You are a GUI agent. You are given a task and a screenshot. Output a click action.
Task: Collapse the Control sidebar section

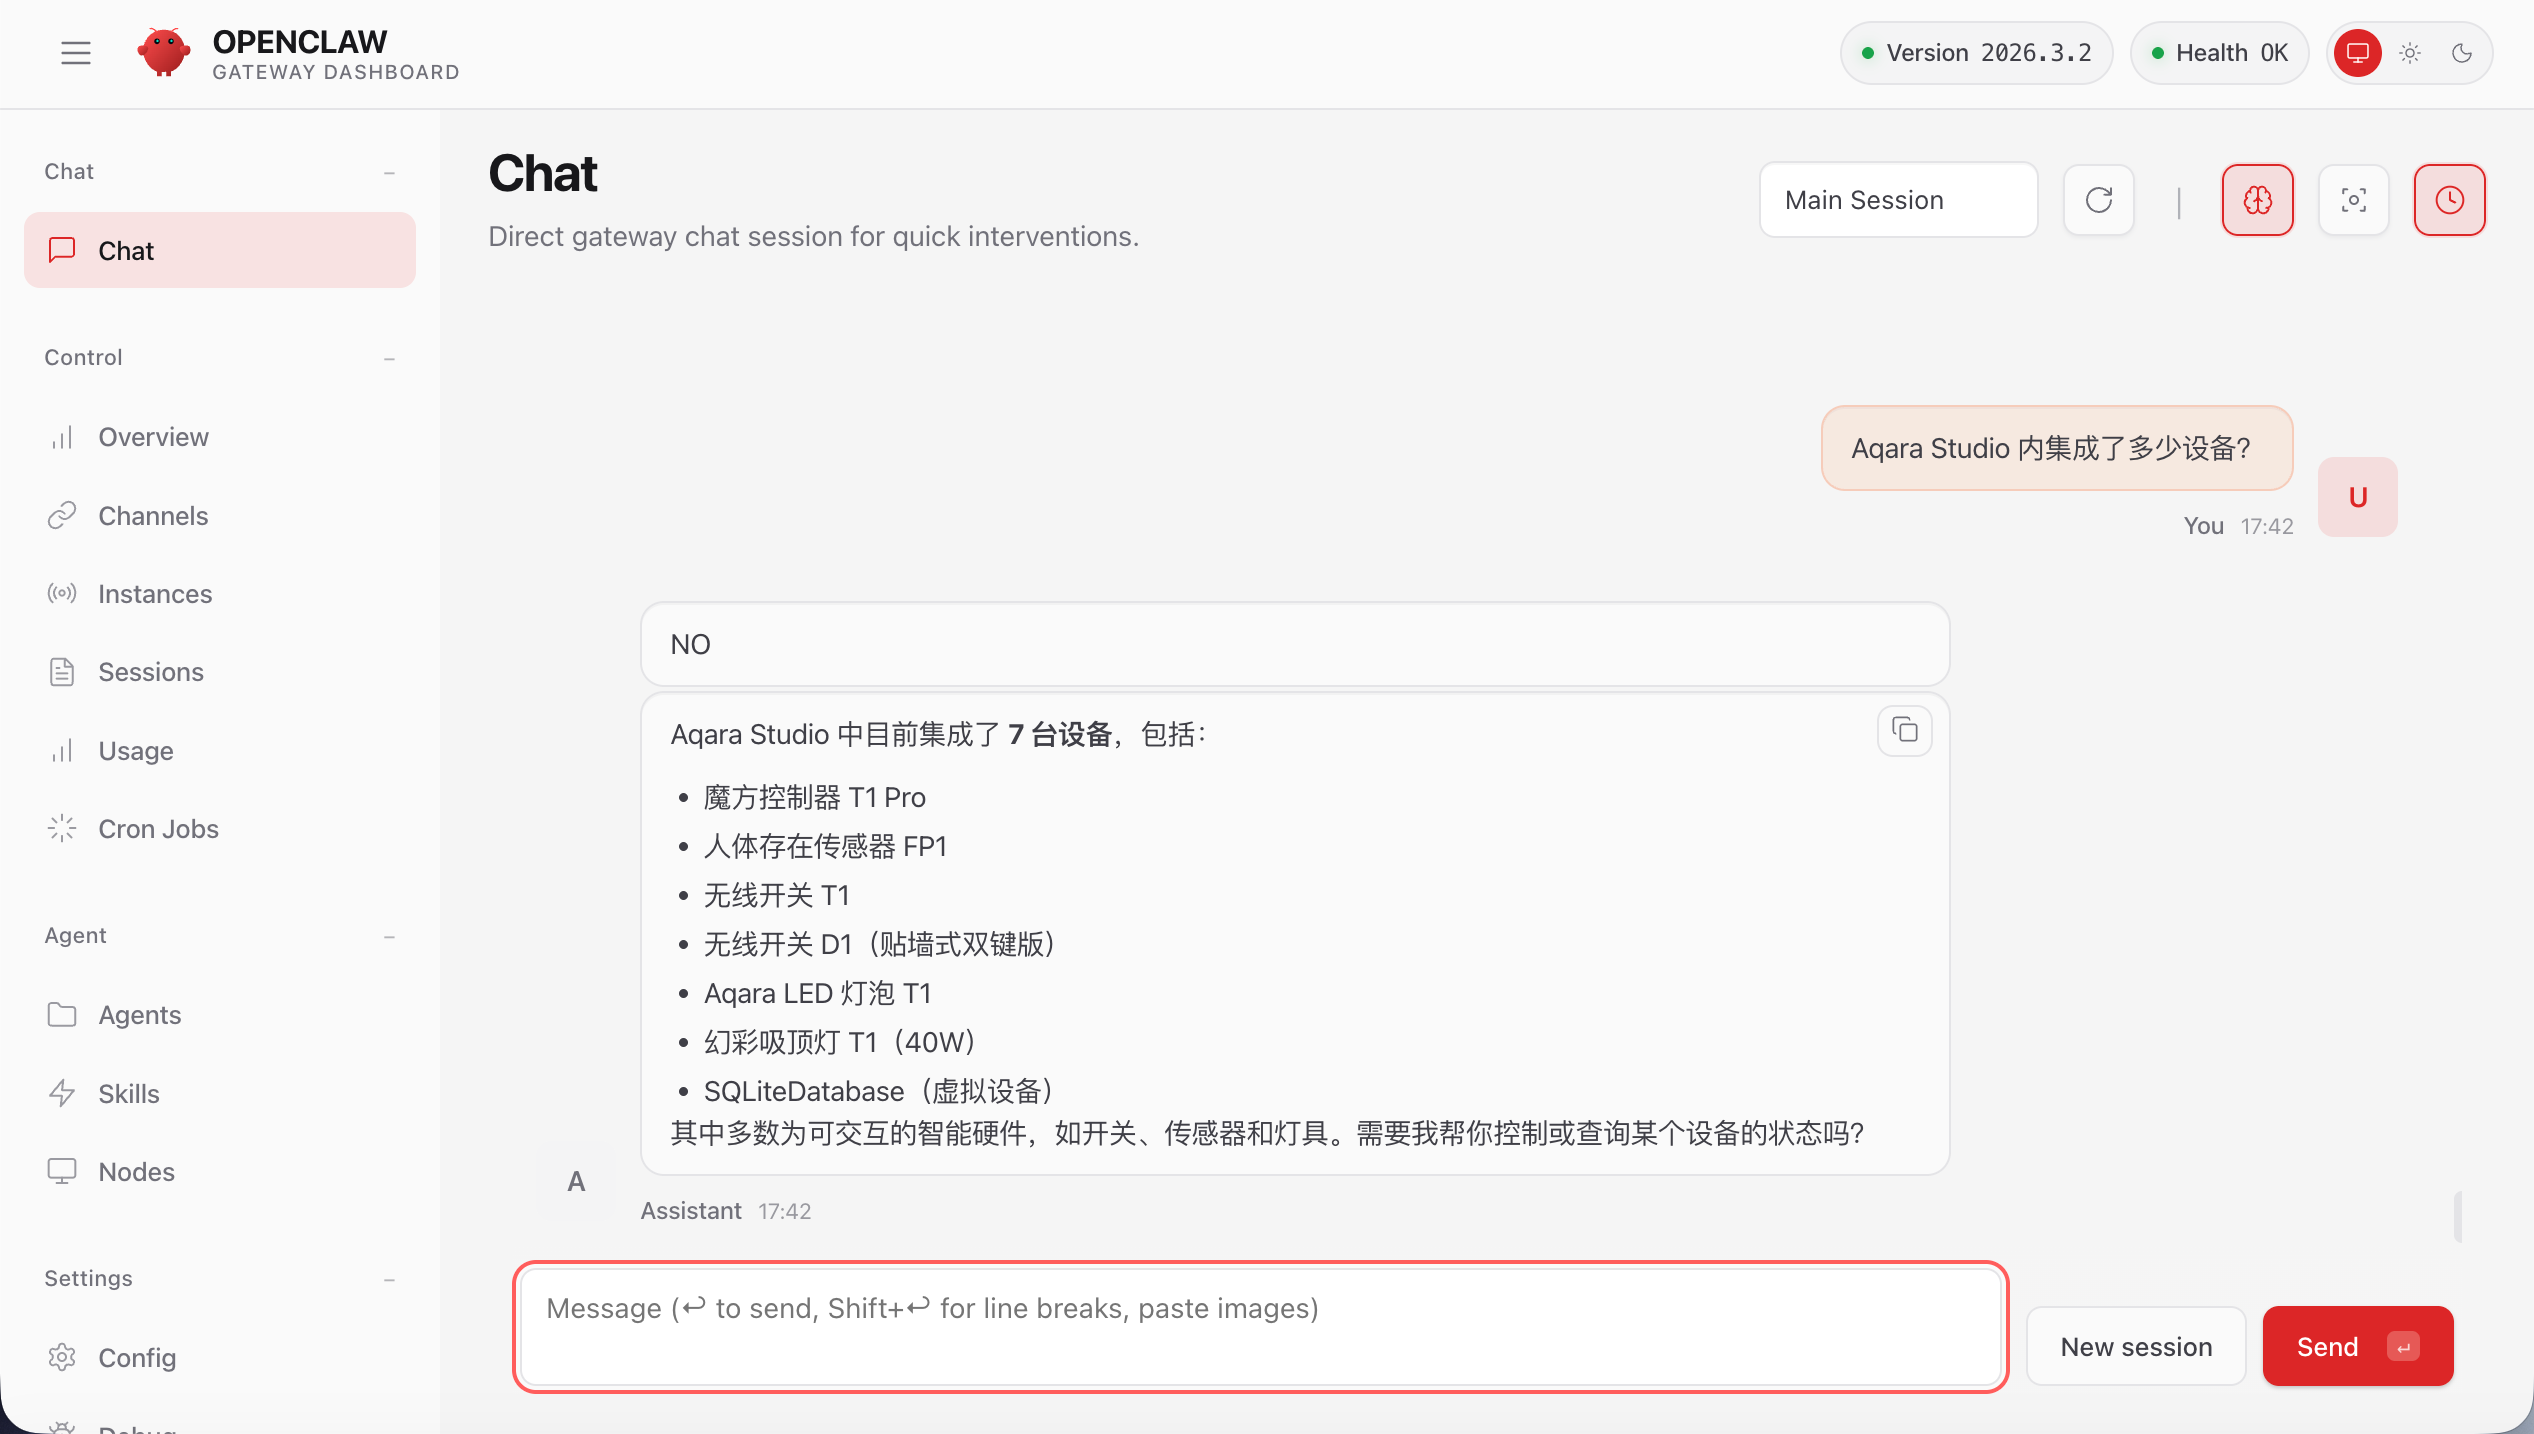[389, 358]
